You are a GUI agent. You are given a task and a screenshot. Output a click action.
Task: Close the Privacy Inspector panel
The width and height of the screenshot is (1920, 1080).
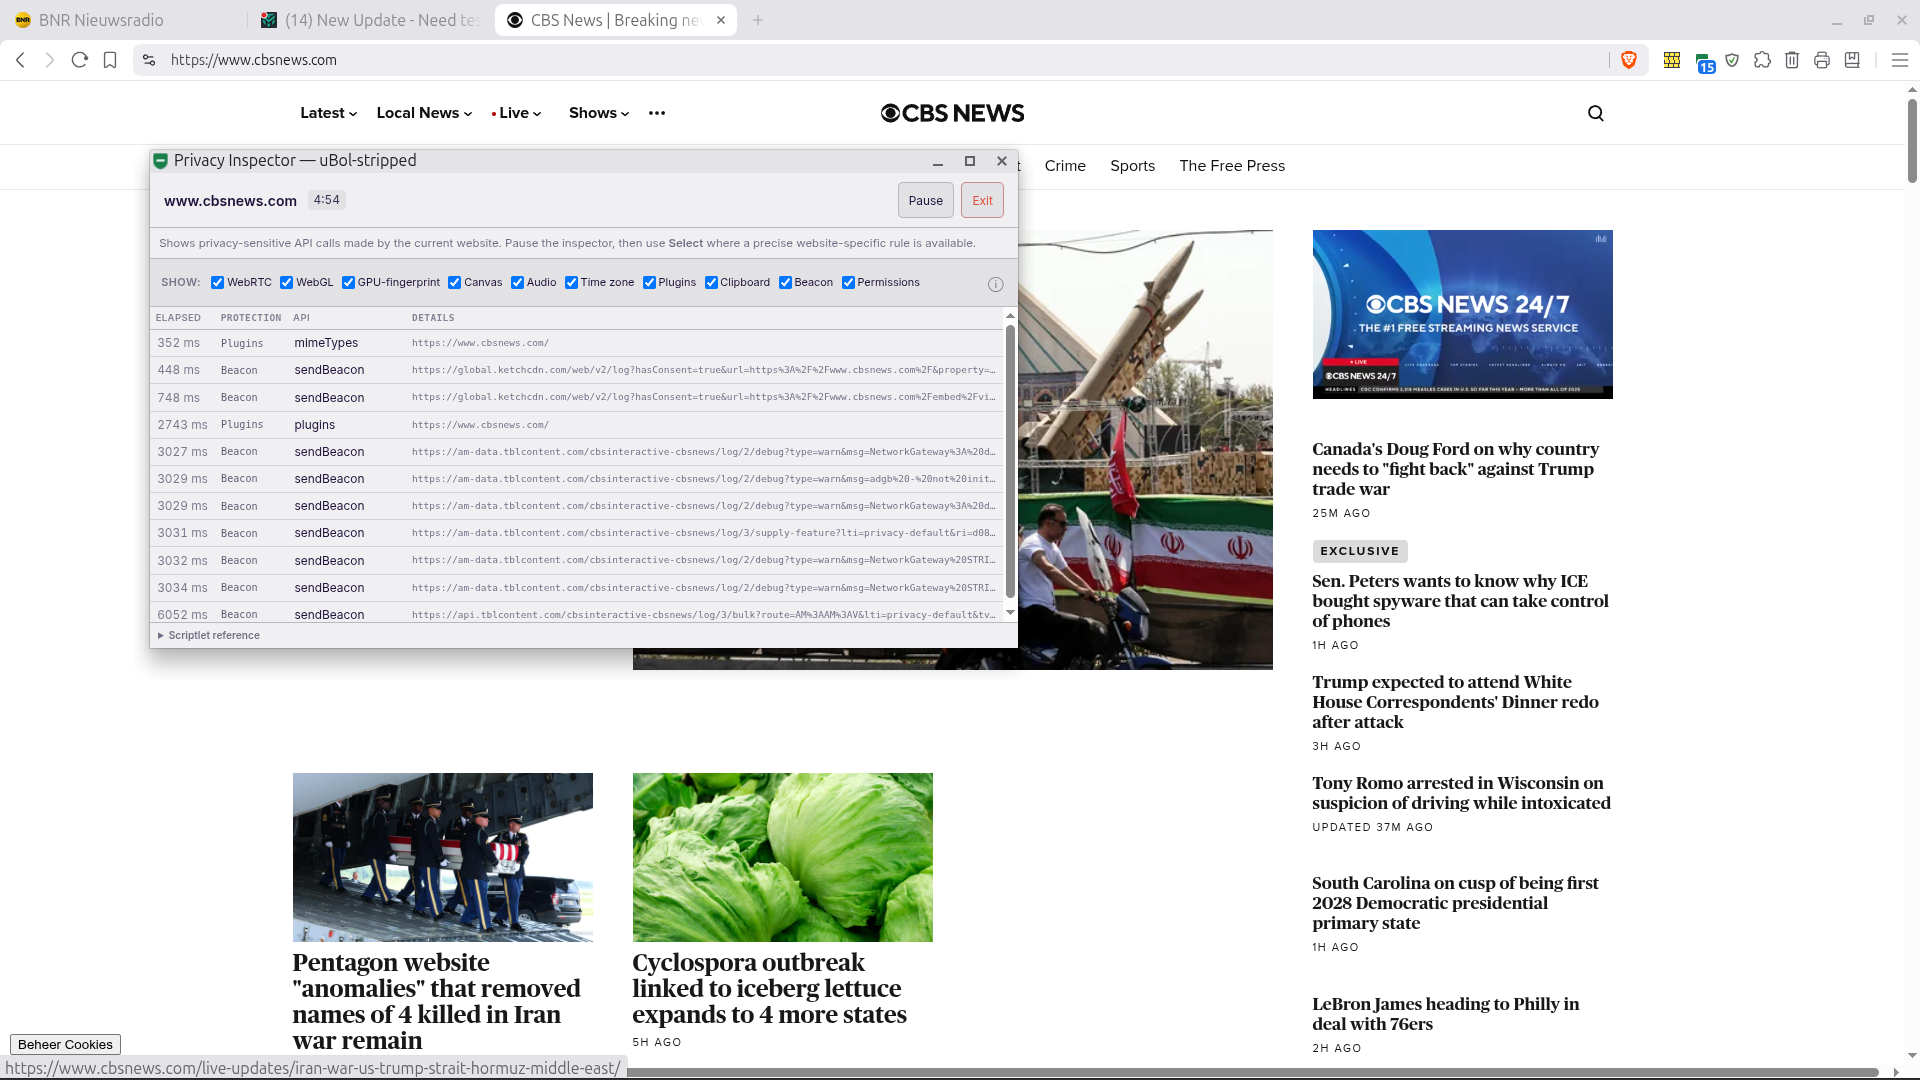tap(1002, 161)
